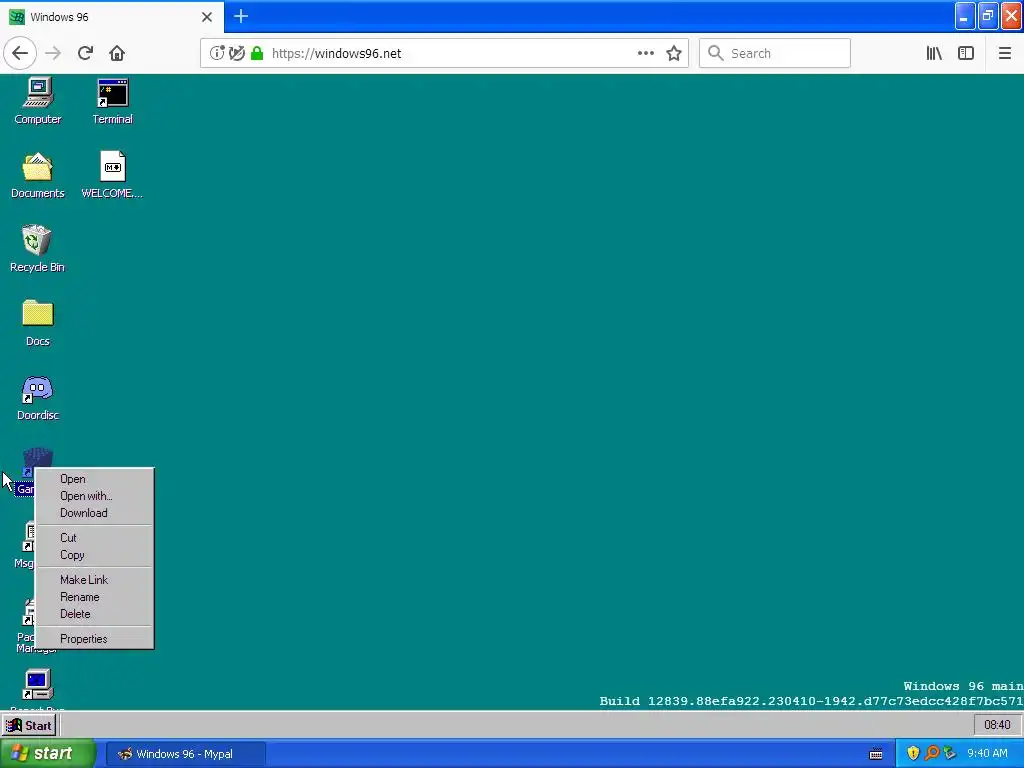
Task: Open the Docs folder icon
Action: pyautogui.click(x=38, y=323)
